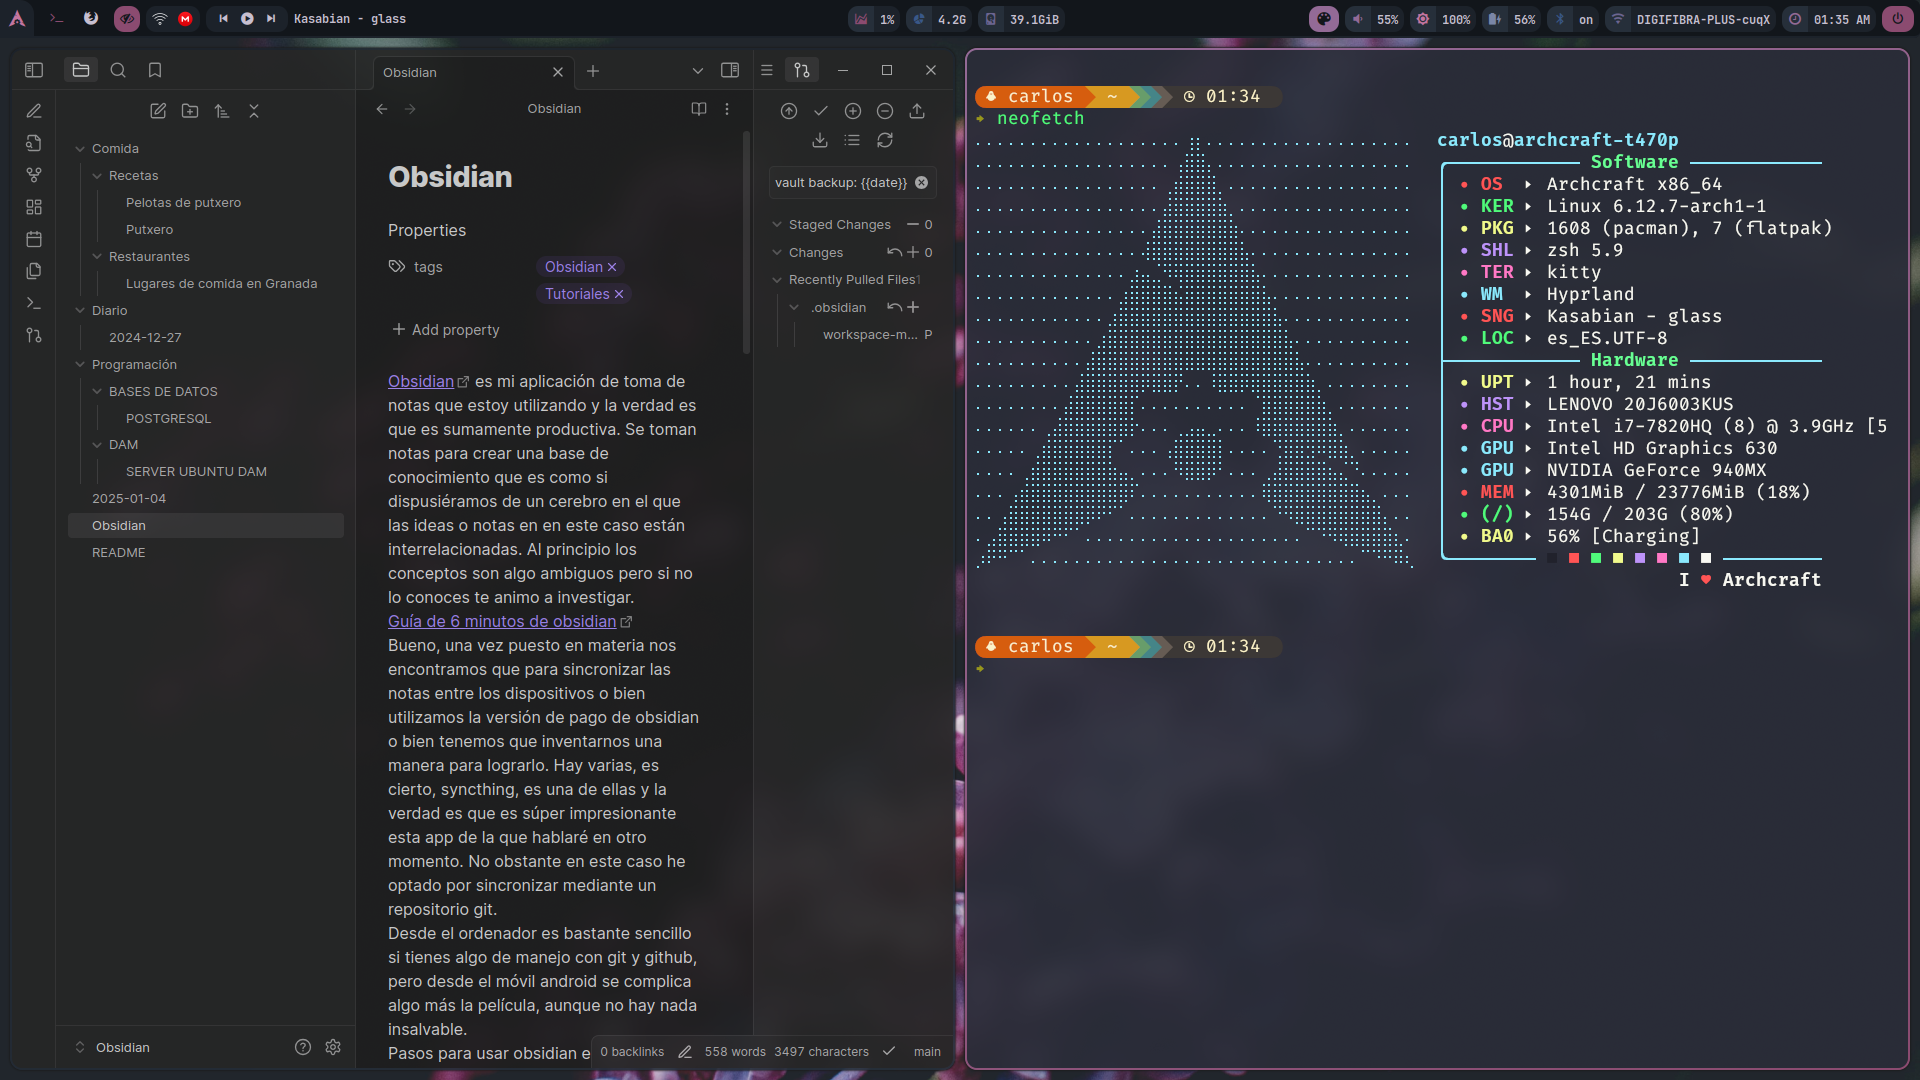This screenshot has width=1920, height=1080.
Task: Open the search pane in the sidebar
Action: [118, 70]
